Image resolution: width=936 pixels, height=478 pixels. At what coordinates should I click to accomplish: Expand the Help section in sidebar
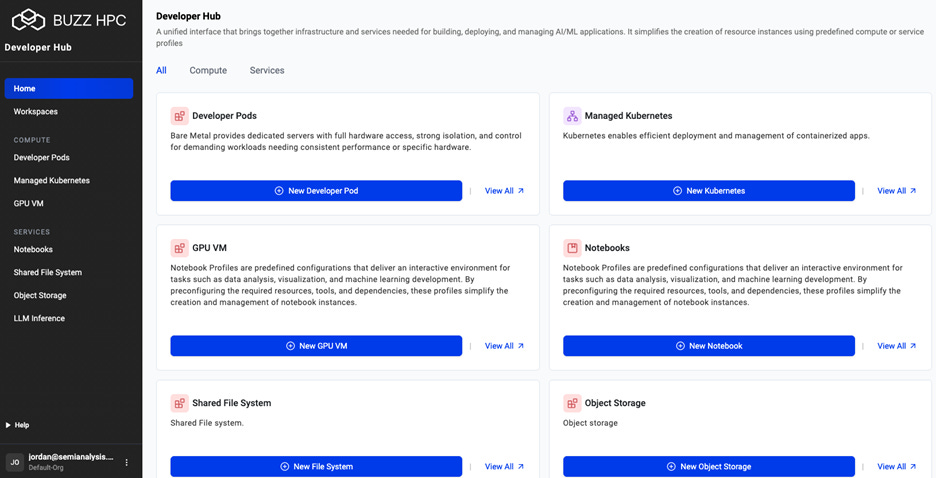pos(17,425)
